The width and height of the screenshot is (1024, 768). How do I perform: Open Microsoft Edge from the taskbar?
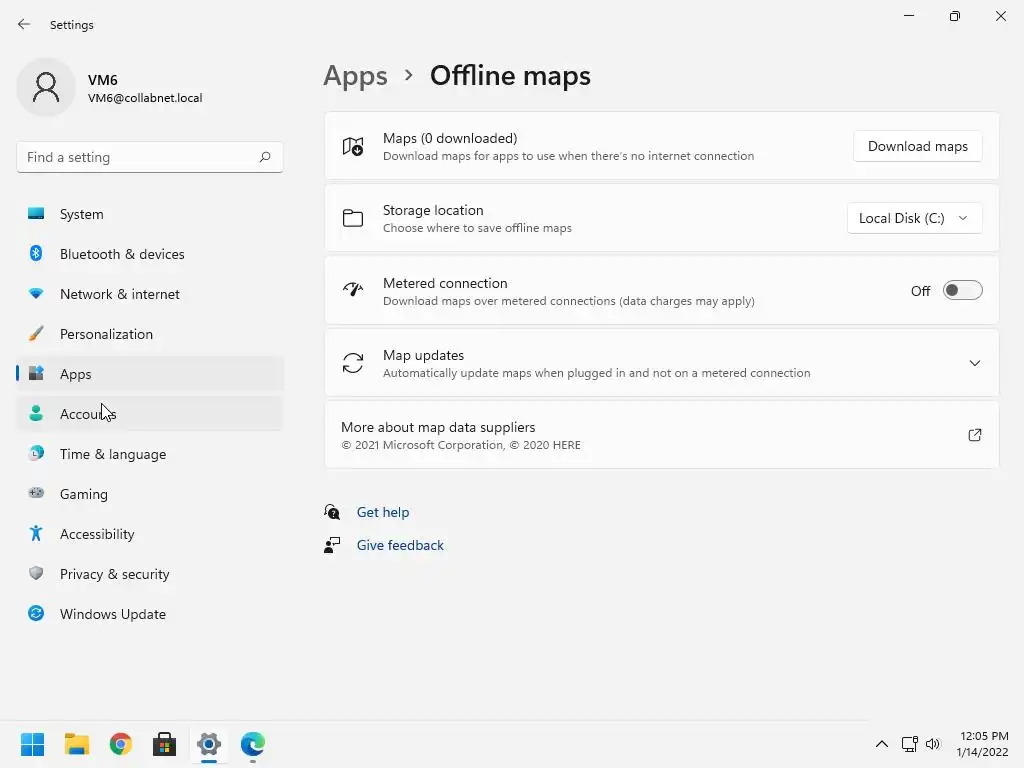click(x=252, y=744)
